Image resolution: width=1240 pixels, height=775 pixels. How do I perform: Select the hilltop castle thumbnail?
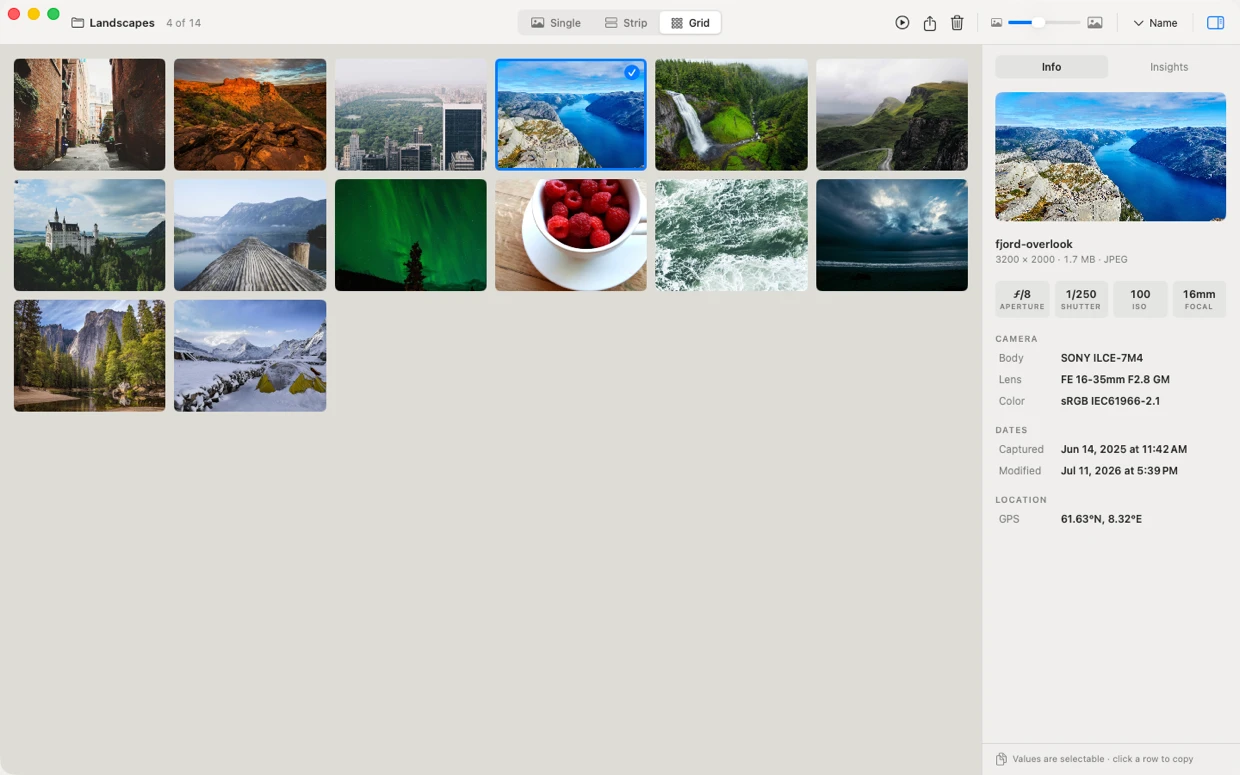[90, 235]
